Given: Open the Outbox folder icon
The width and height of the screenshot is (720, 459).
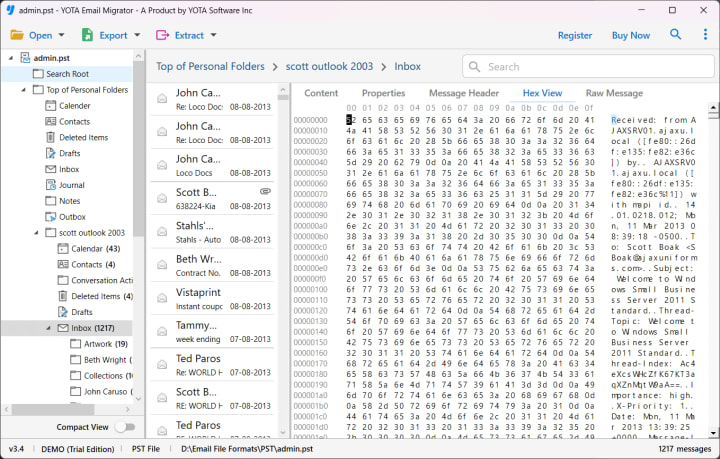Looking at the screenshot, I should (51, 217).
